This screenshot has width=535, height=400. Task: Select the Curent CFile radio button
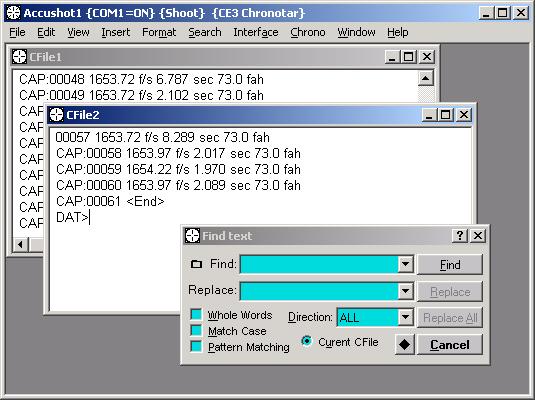[306, 341]
